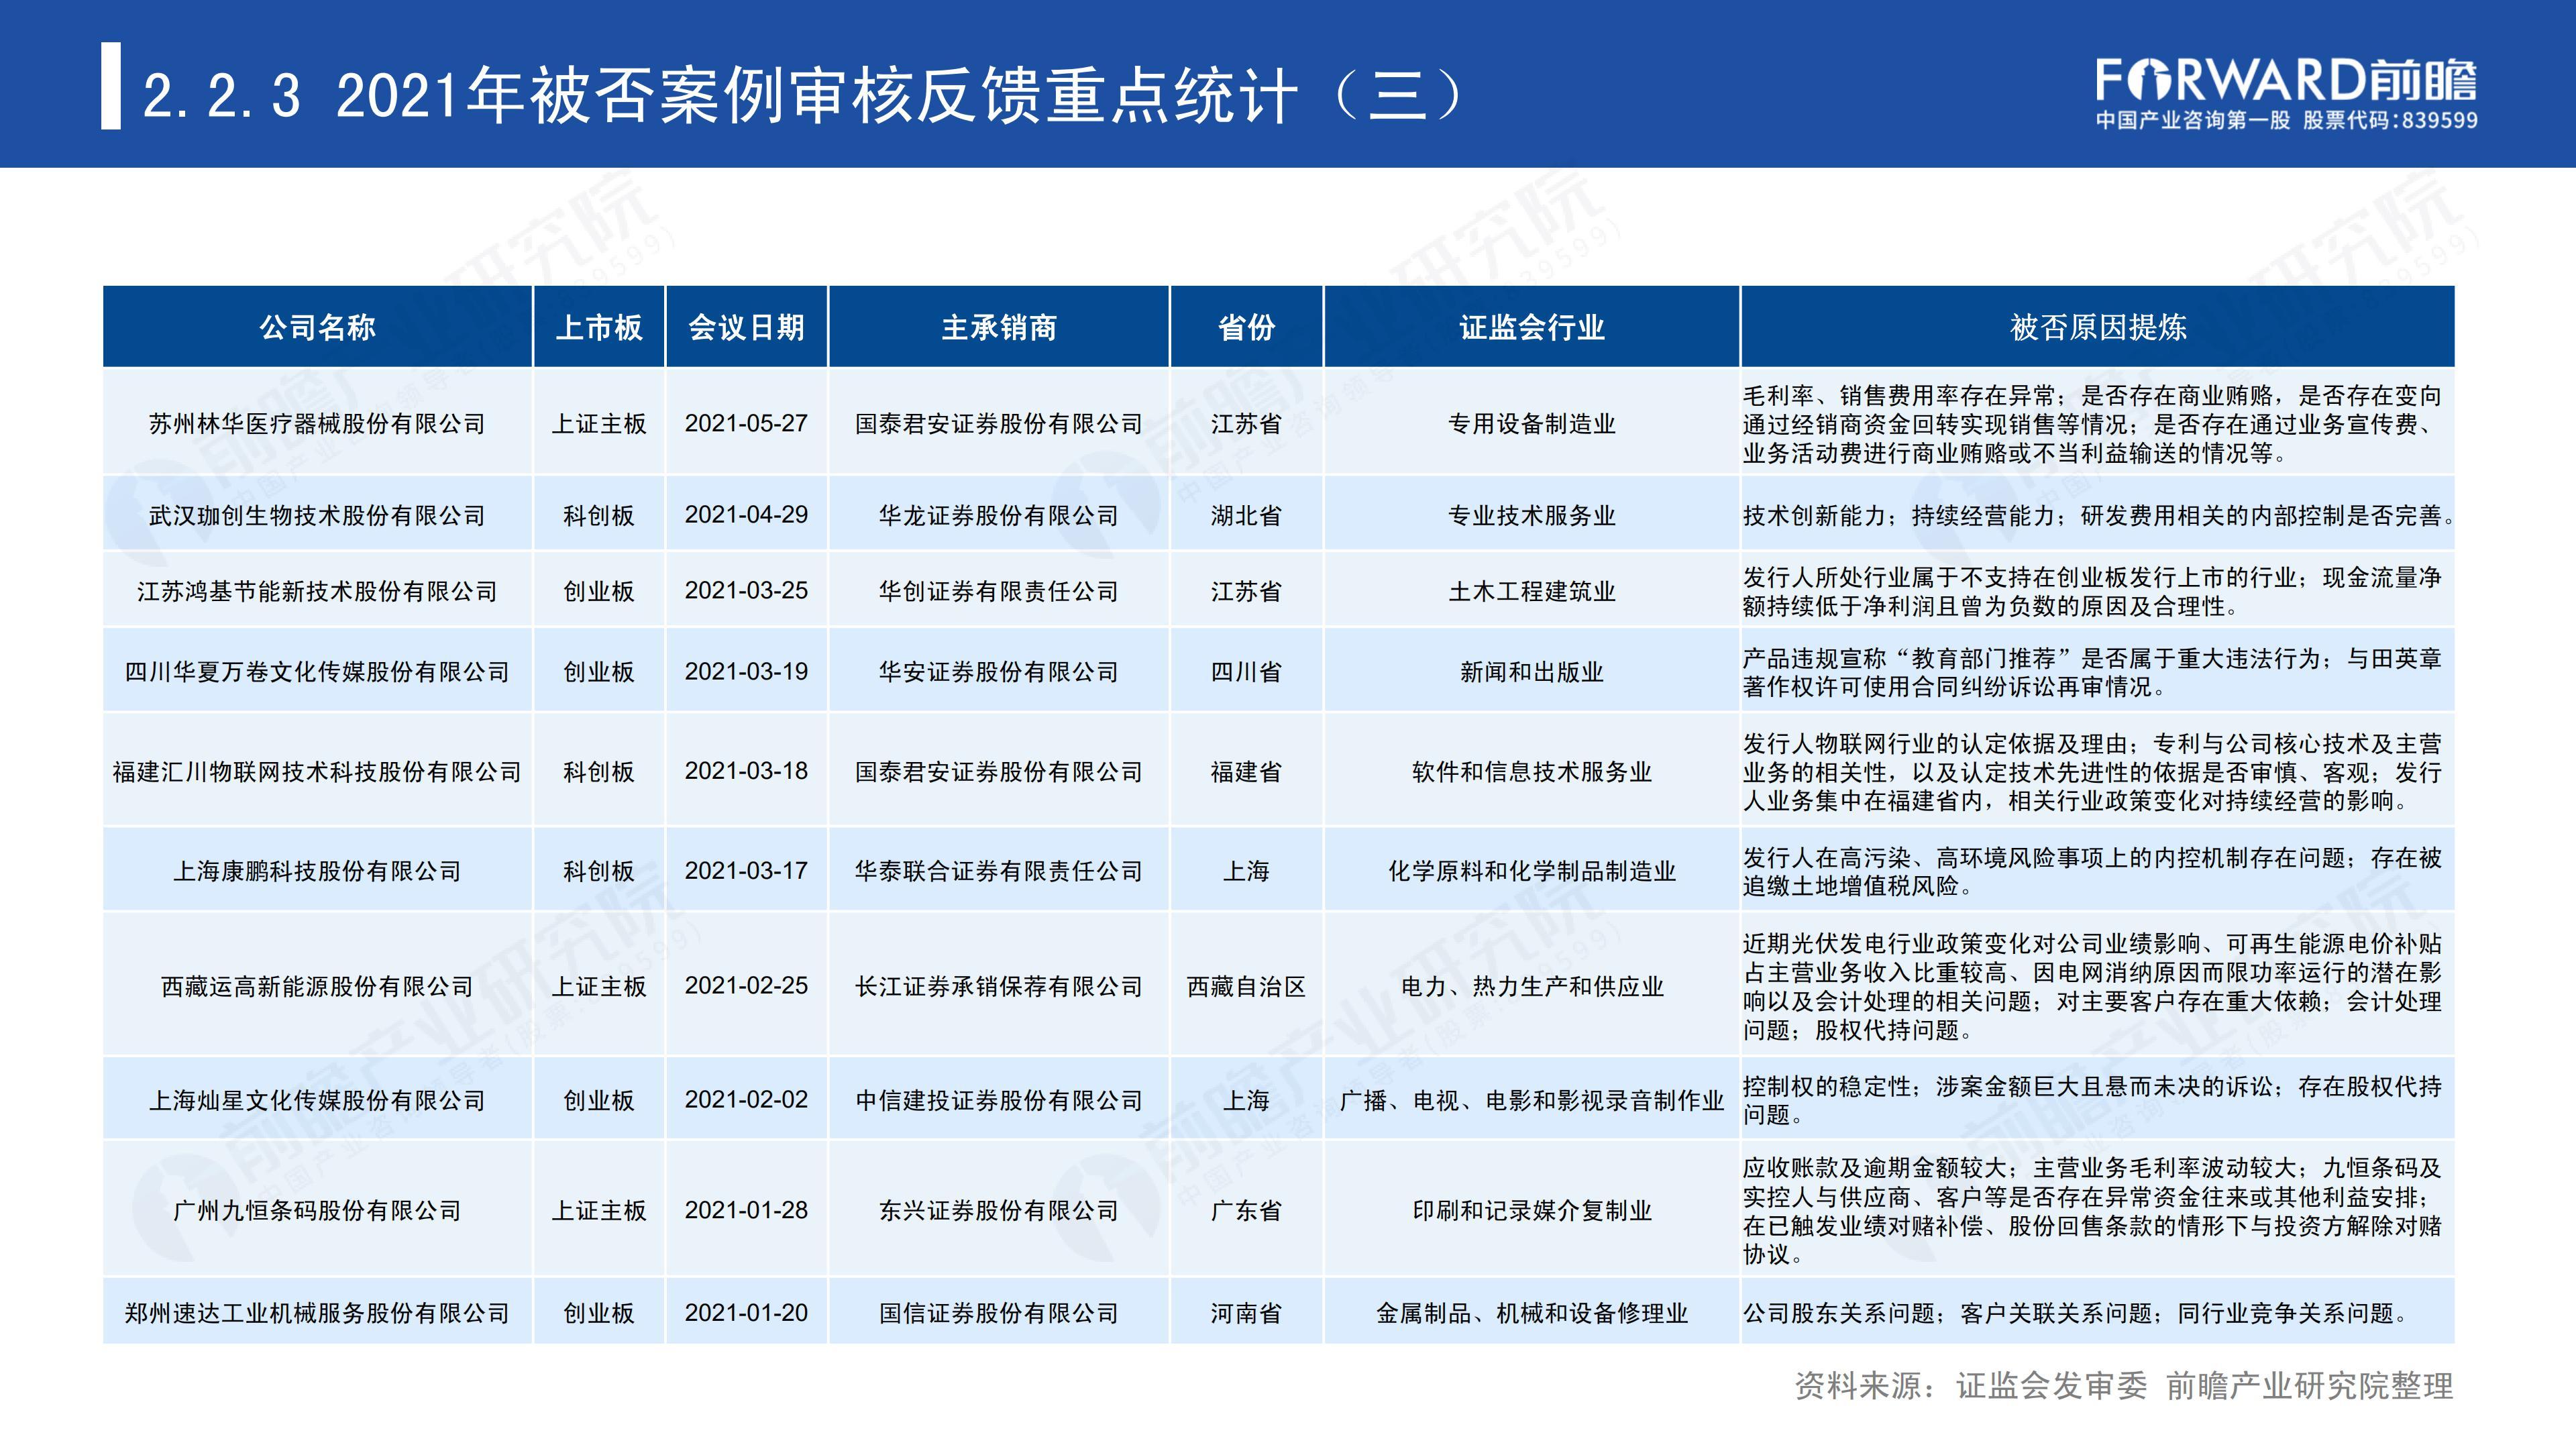Select the 福建省 province cell
The image size is (2576, 1449).
1246,772
